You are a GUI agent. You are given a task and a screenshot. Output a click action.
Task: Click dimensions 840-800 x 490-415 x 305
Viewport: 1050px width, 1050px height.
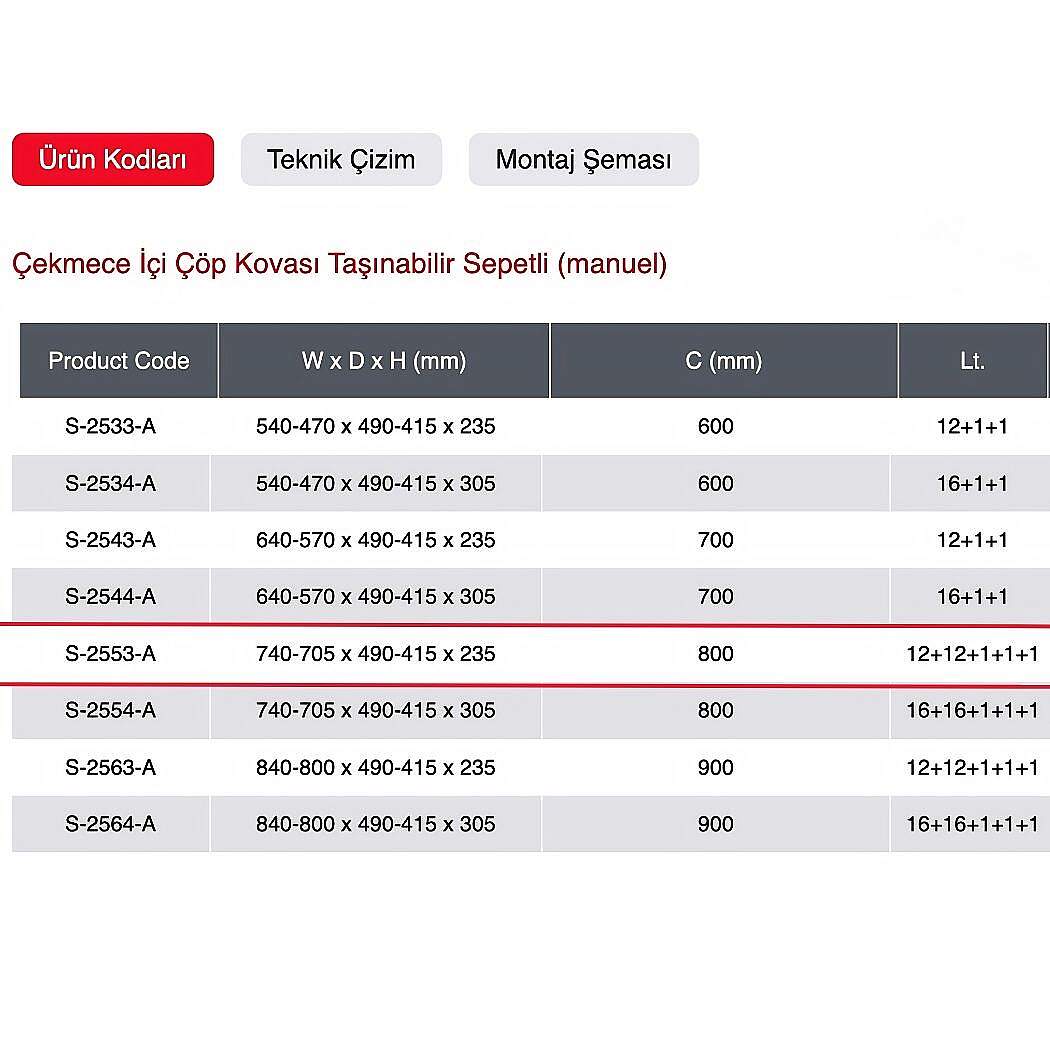(376, 825)
